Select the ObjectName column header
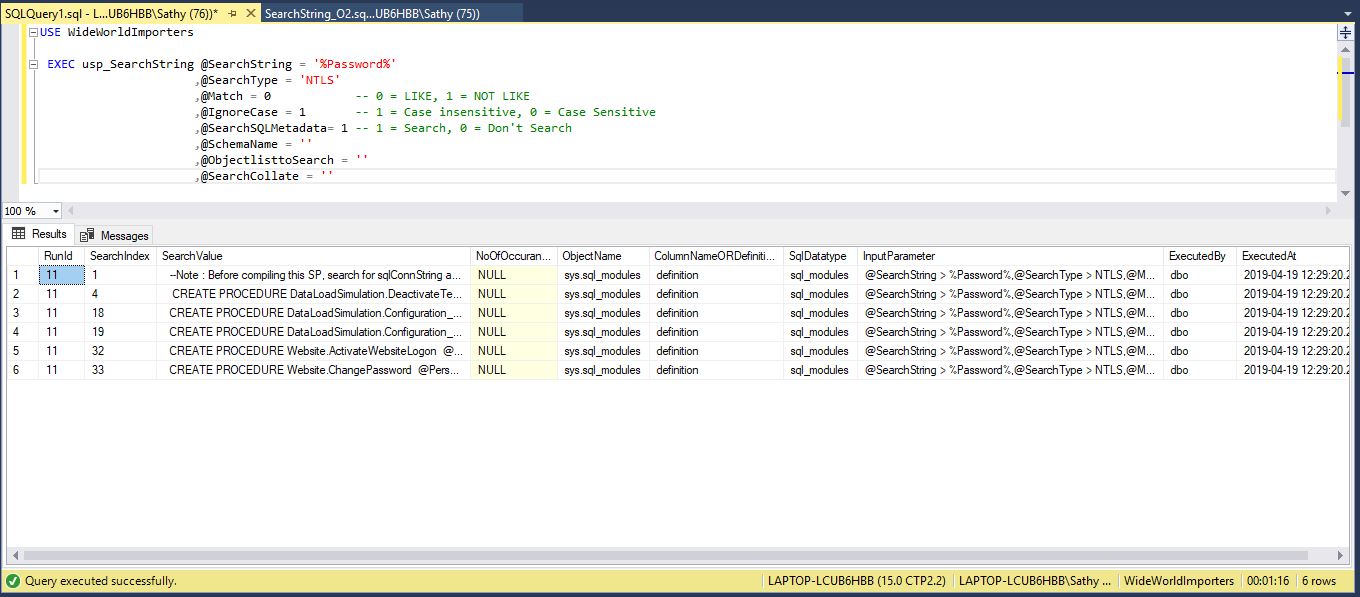1360x597 pixels. click(x=603, y=256)
